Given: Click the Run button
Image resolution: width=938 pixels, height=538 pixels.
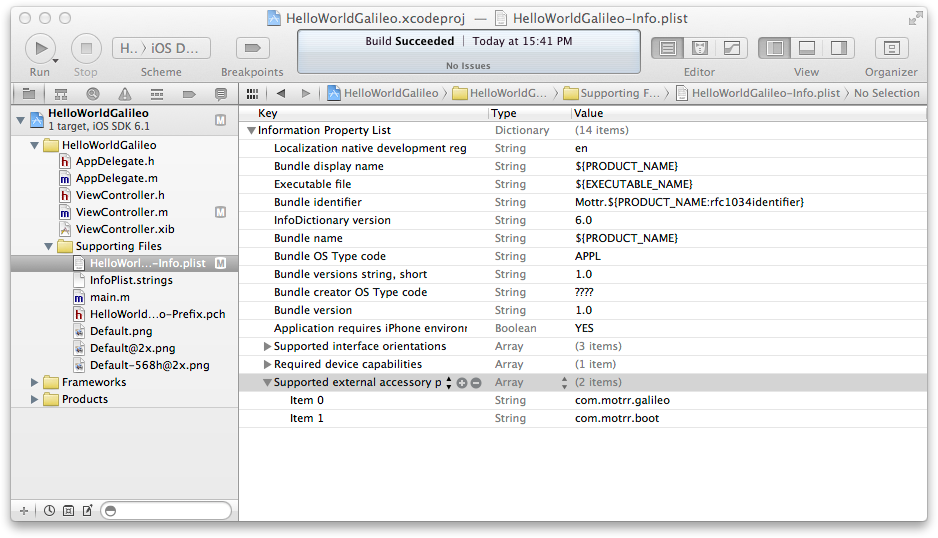Looking at the screenshot, I should pos(41,48).
